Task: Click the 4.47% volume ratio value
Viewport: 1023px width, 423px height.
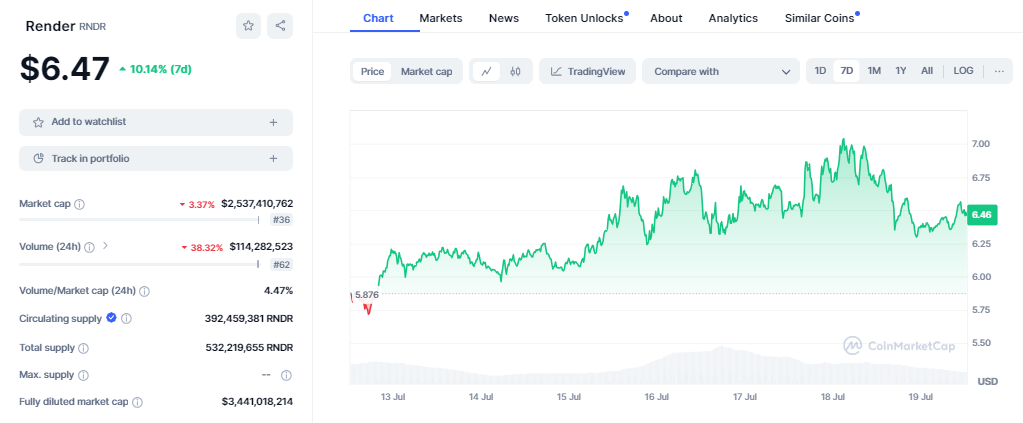Action: 279,290
